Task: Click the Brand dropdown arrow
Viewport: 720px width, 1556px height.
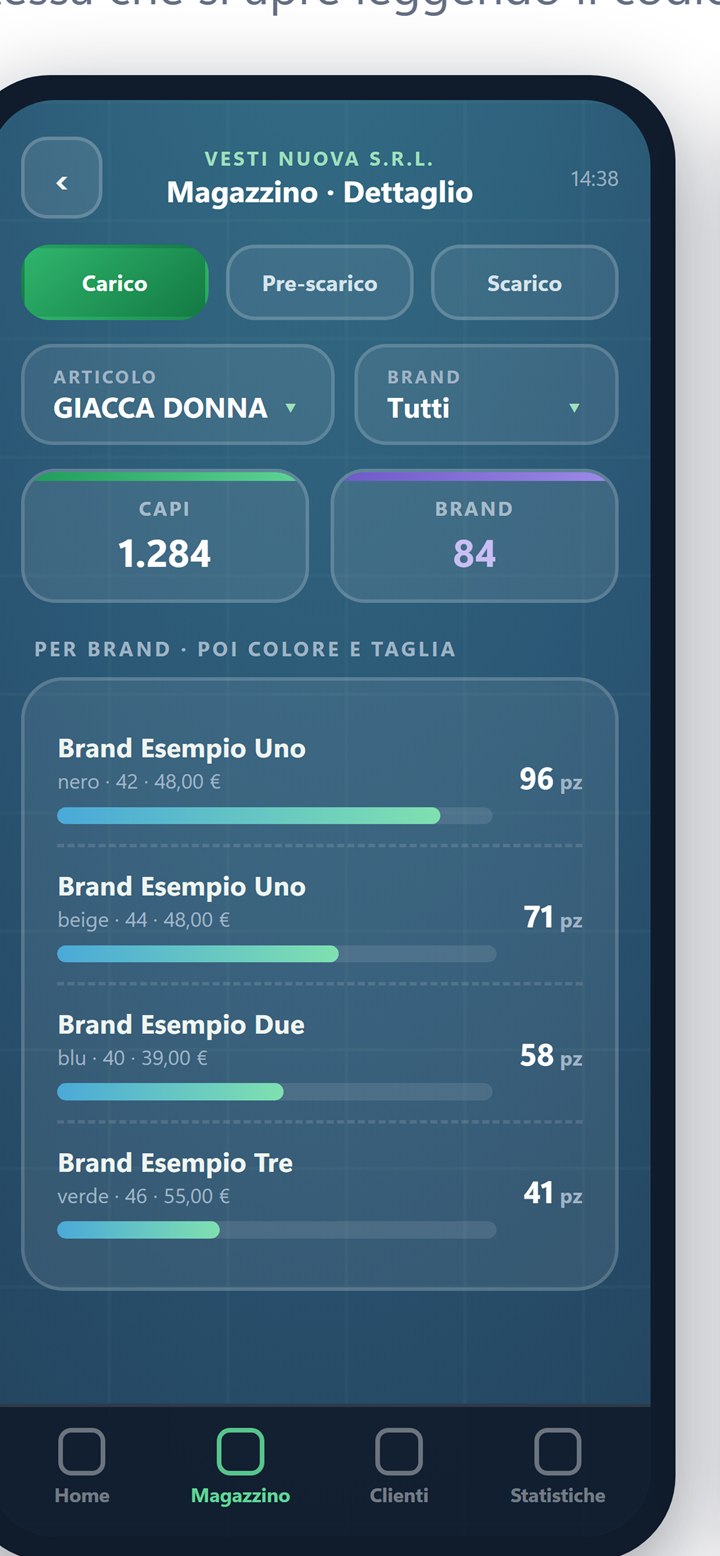Action: [574, 408]
